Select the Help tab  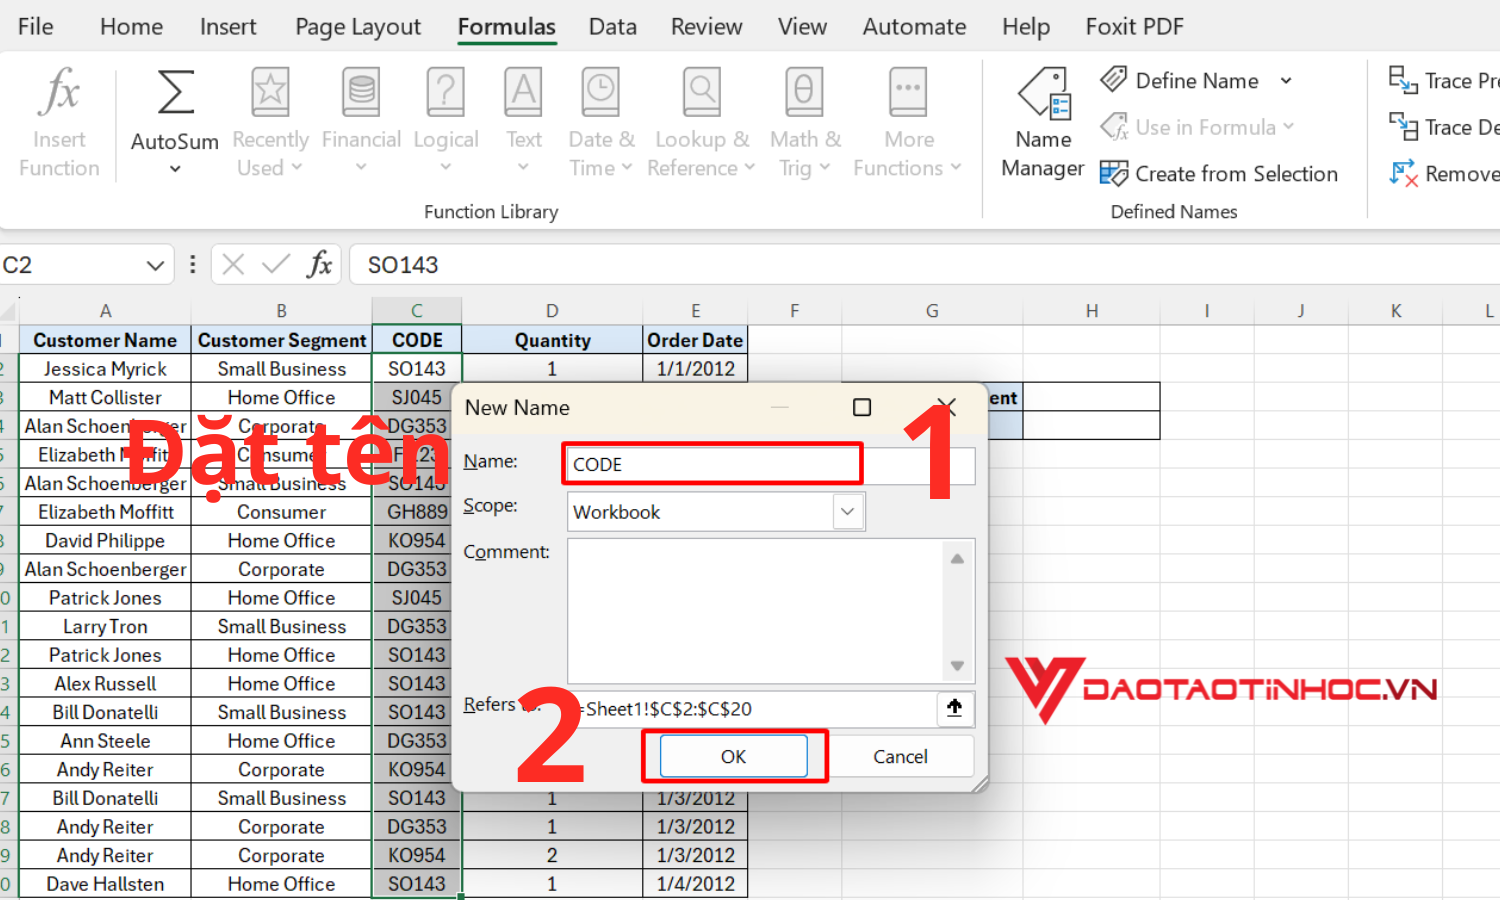[x=1026, y=27]
